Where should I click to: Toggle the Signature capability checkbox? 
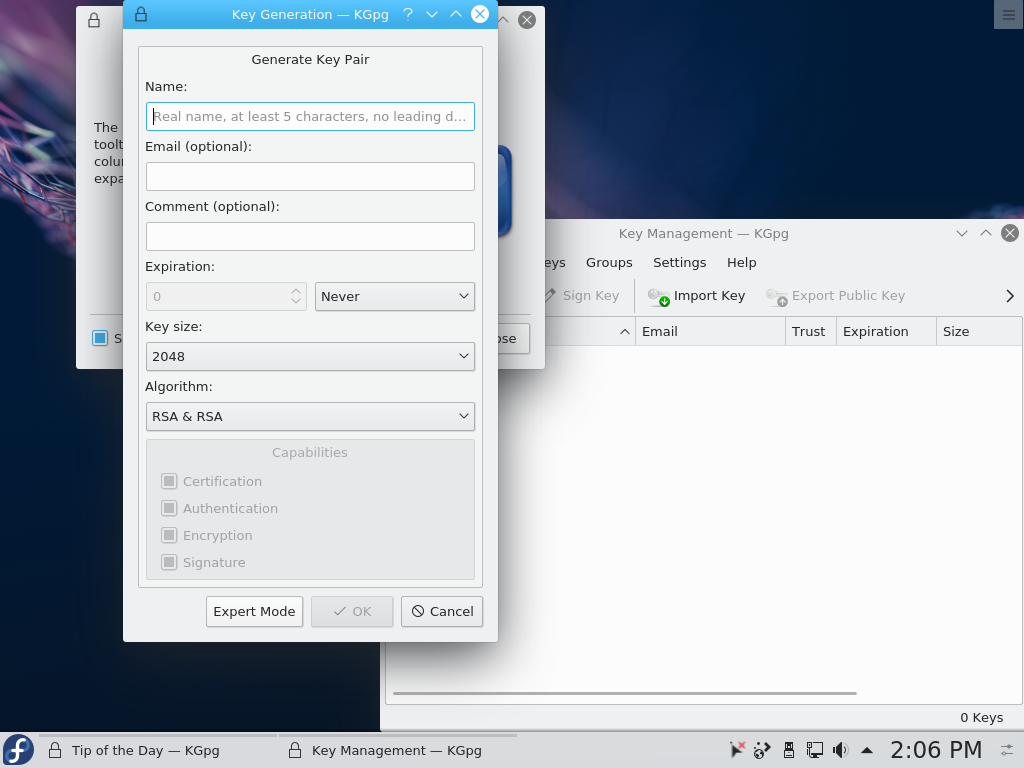pyautogui.click(x=169, y=562)
